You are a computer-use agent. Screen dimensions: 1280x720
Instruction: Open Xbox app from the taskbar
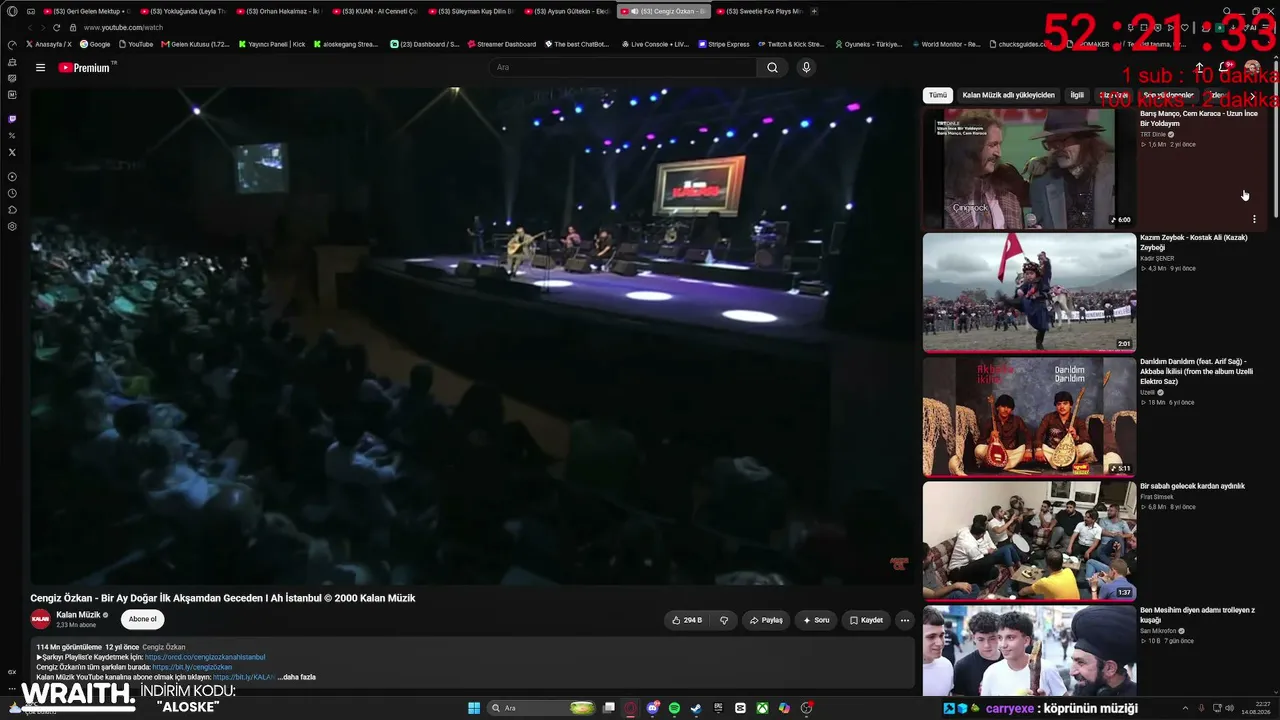click(x=762, y=708)
